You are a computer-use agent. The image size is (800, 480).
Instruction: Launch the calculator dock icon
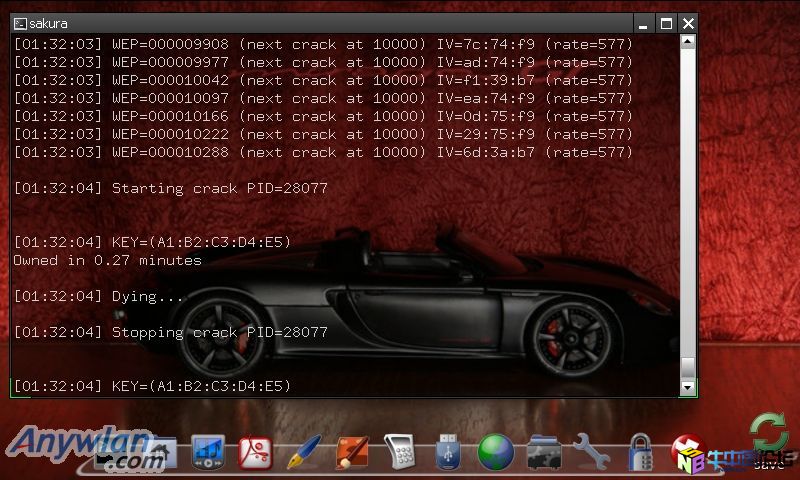(400, 453)
